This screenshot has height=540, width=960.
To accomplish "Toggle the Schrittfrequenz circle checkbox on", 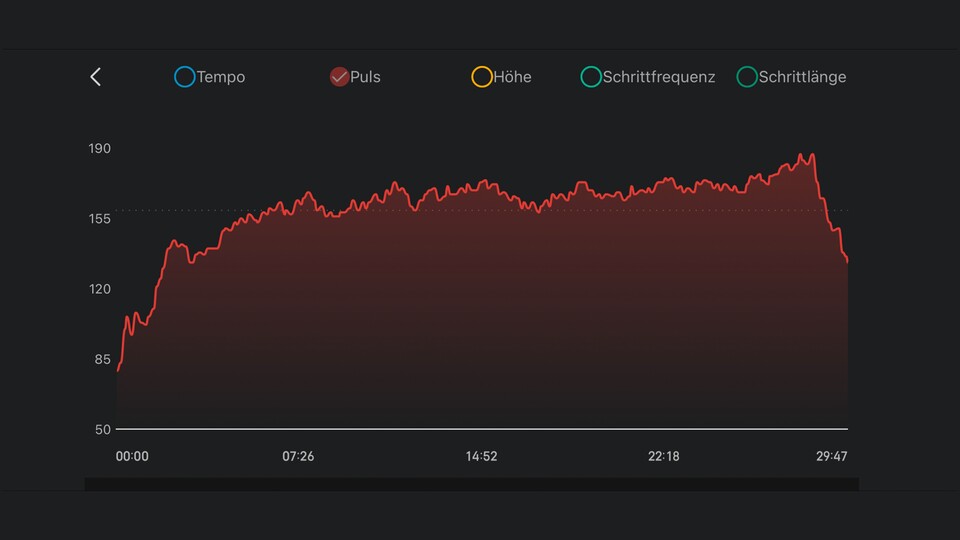I will point(591,77).
